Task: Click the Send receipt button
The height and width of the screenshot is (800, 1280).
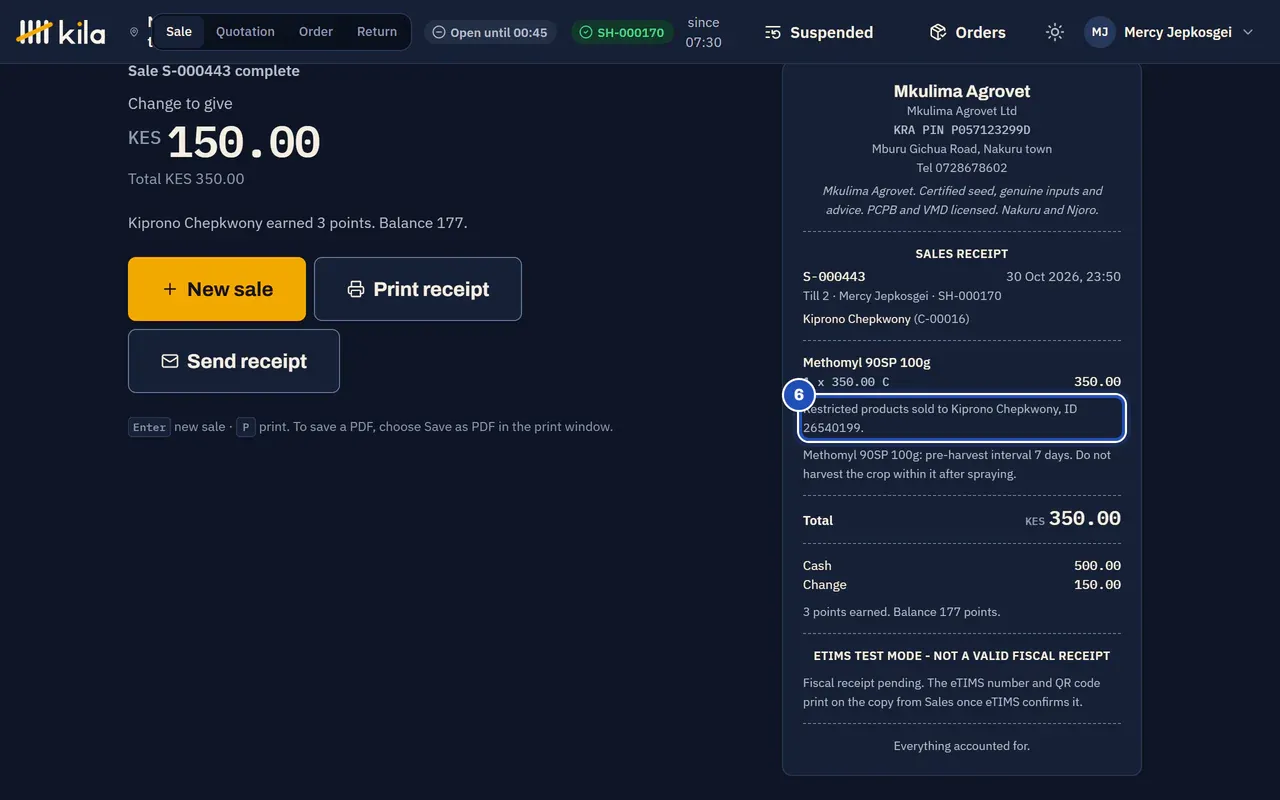Action: (x=234, y=361)
